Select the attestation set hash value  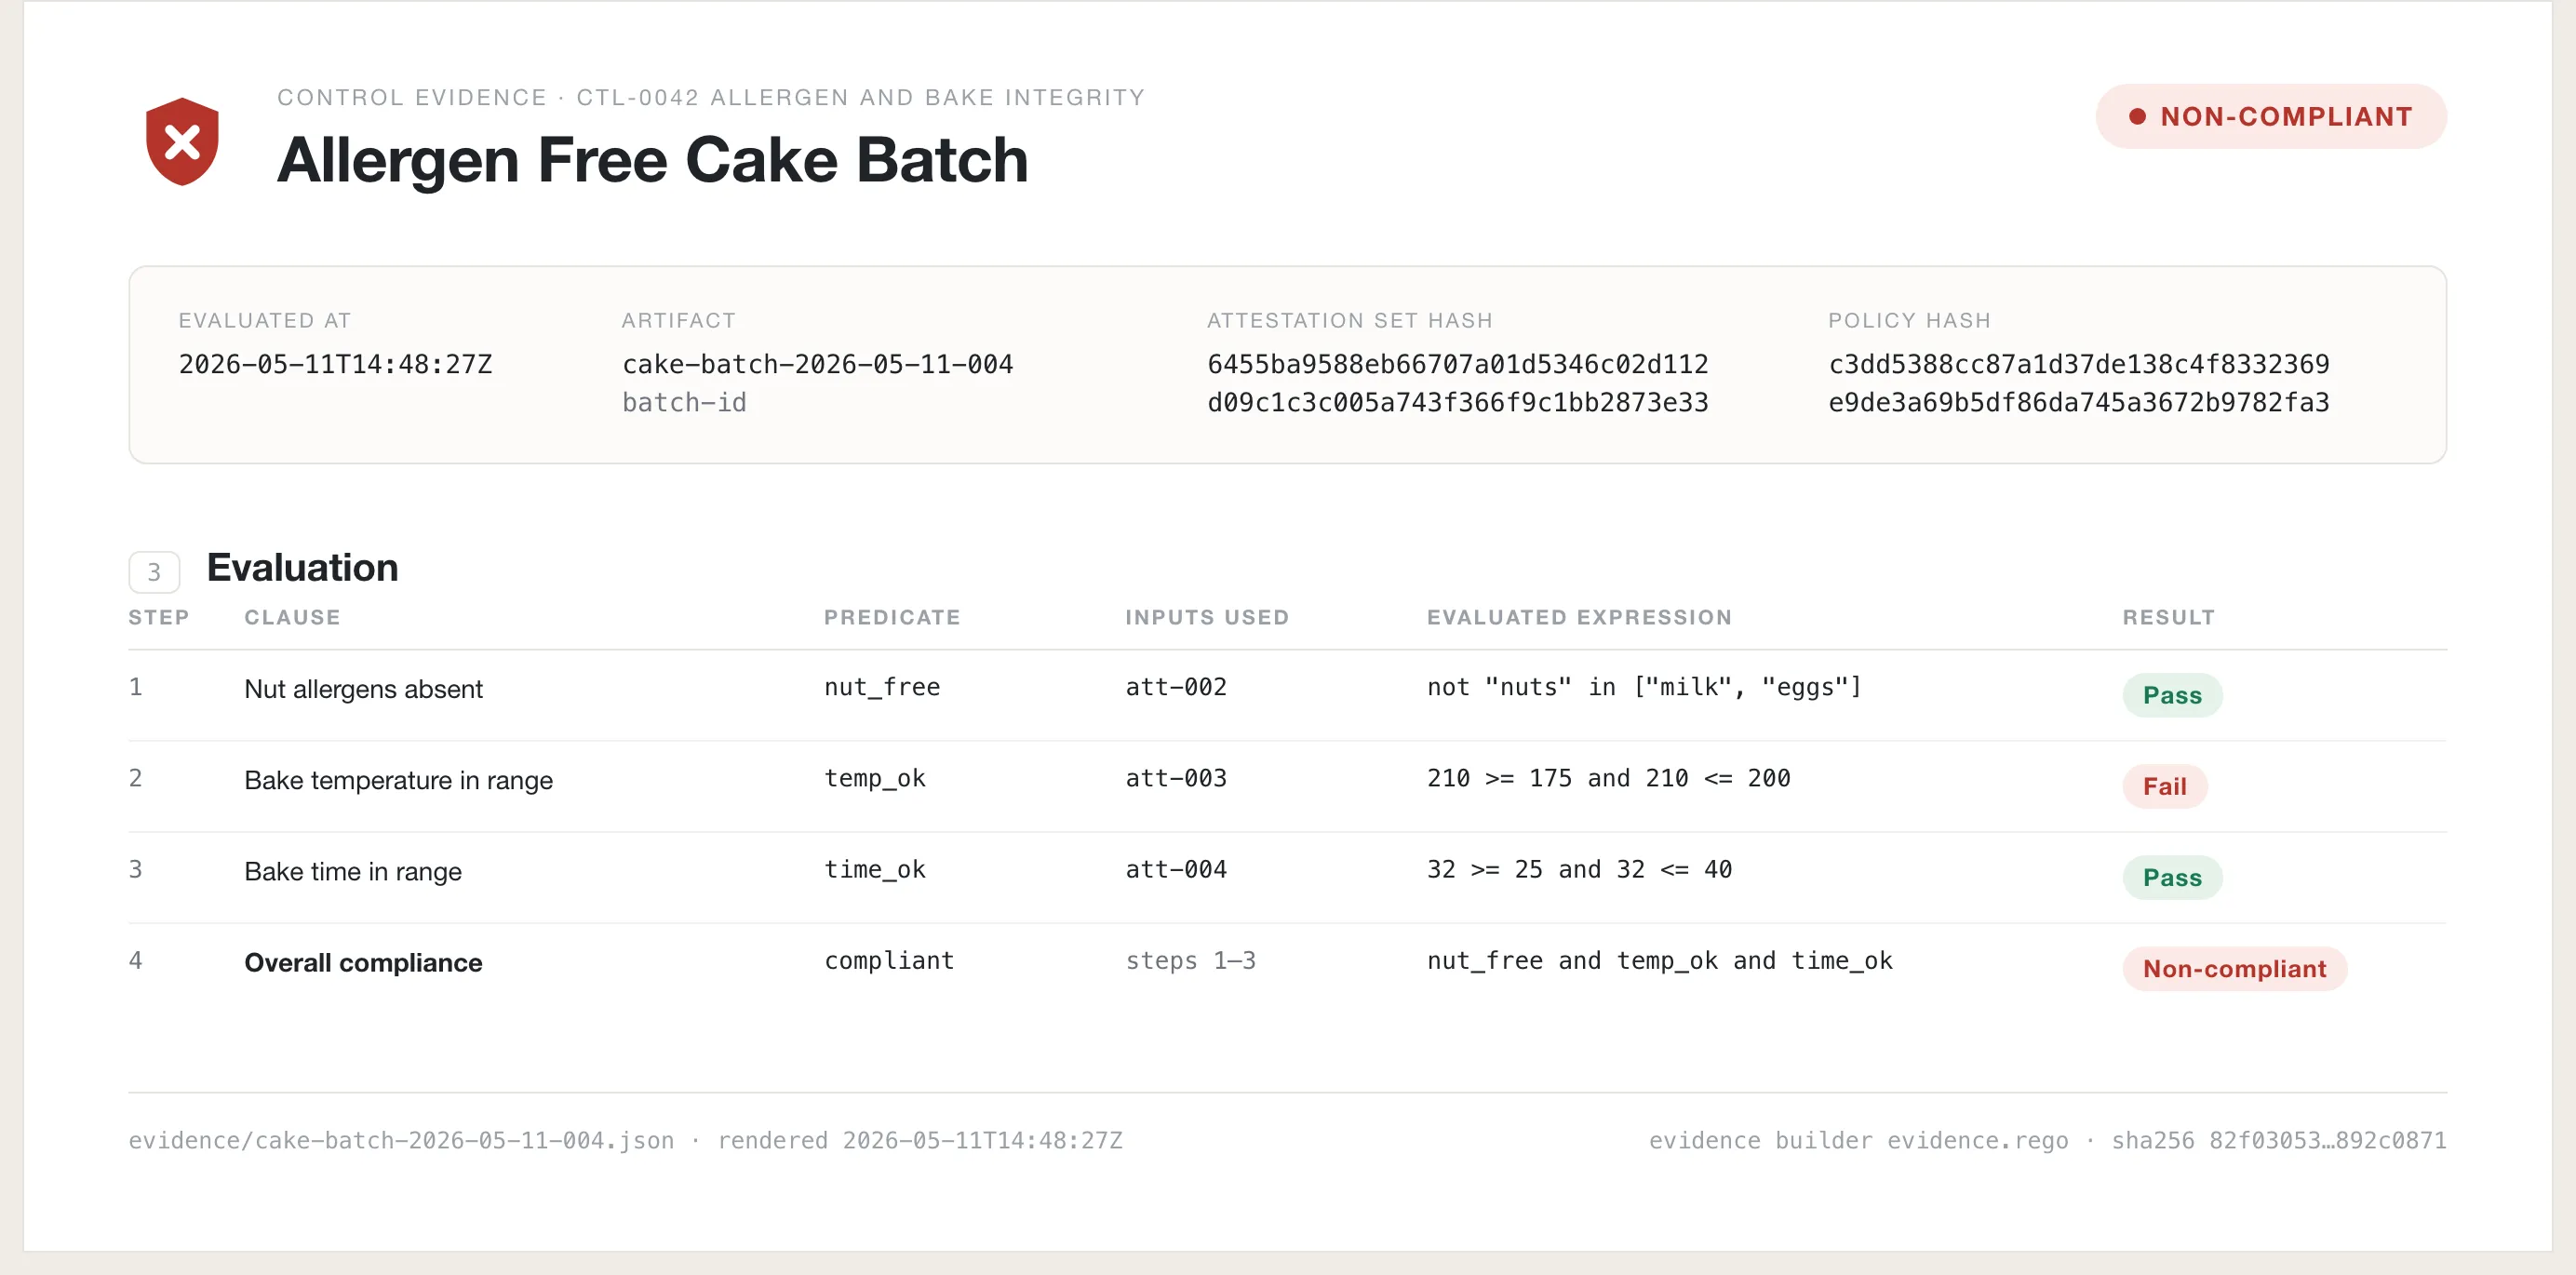click(1457, 383)
